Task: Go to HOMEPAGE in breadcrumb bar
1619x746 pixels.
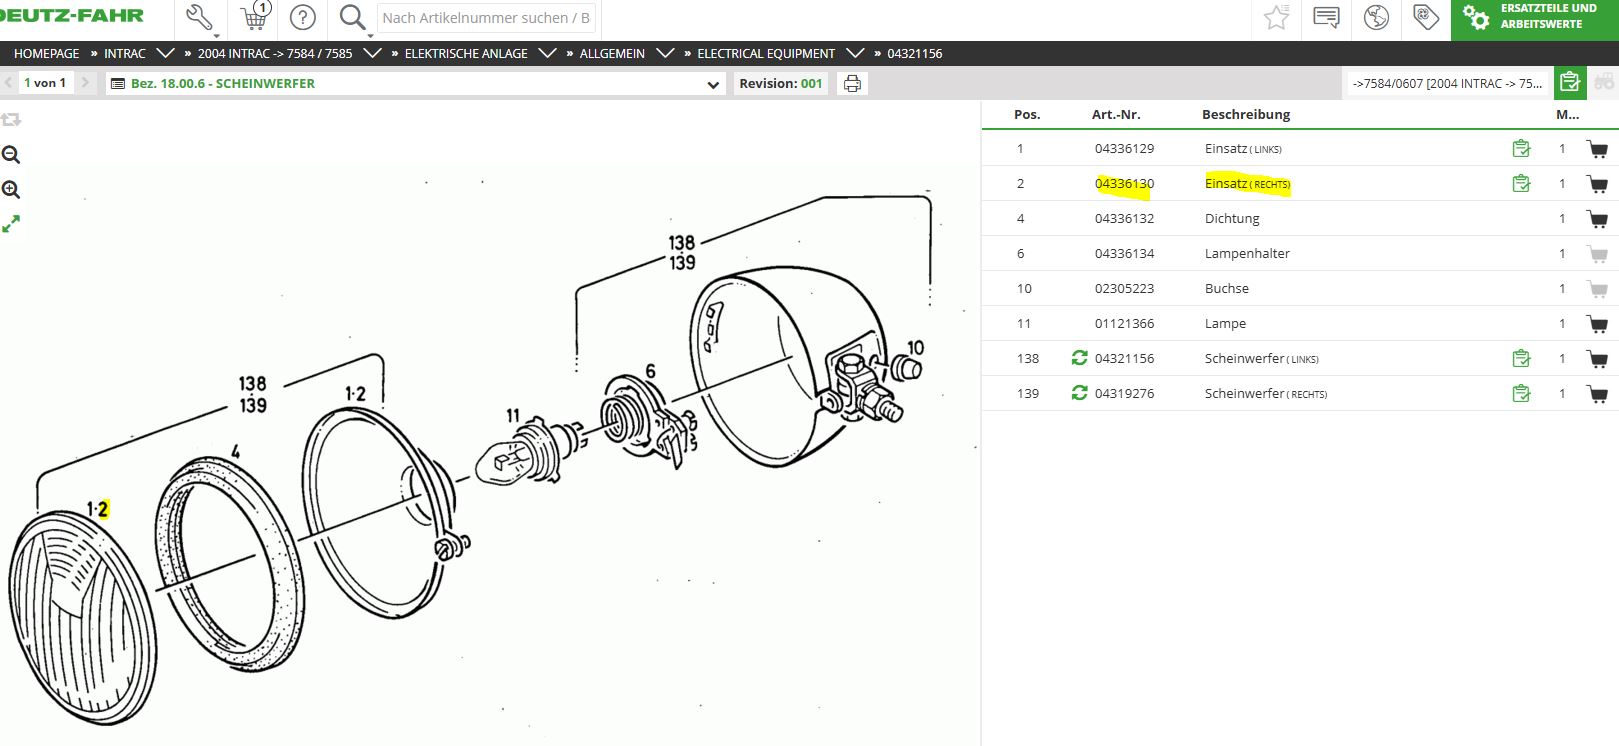Action: [x=46, y=54]
